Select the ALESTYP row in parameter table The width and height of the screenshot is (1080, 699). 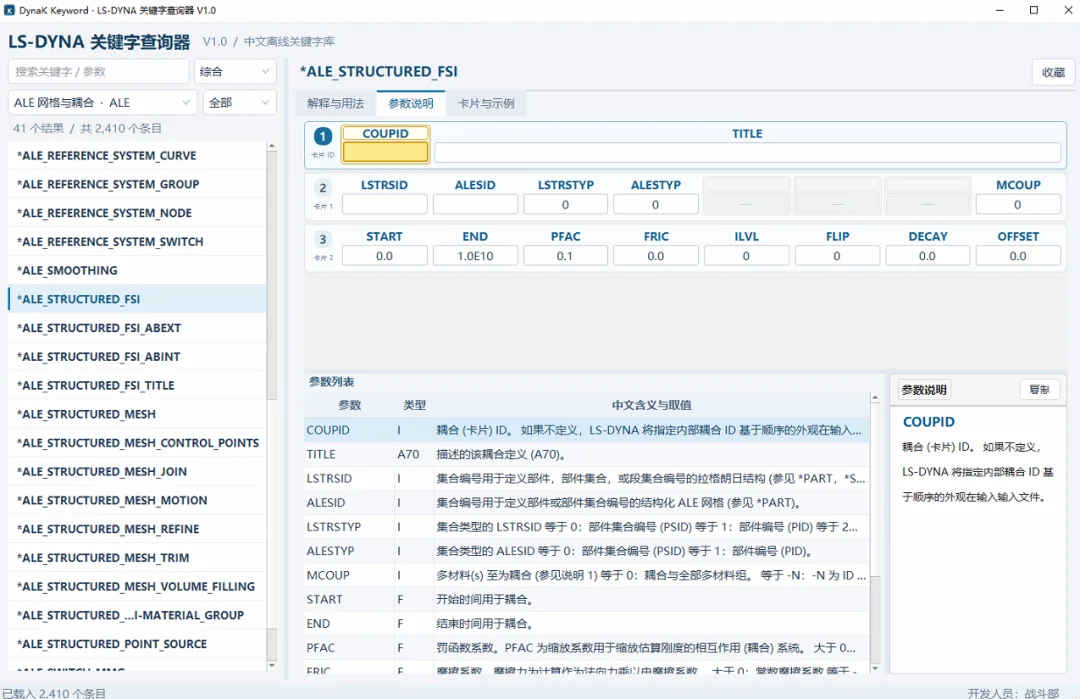tap(587, 551)
